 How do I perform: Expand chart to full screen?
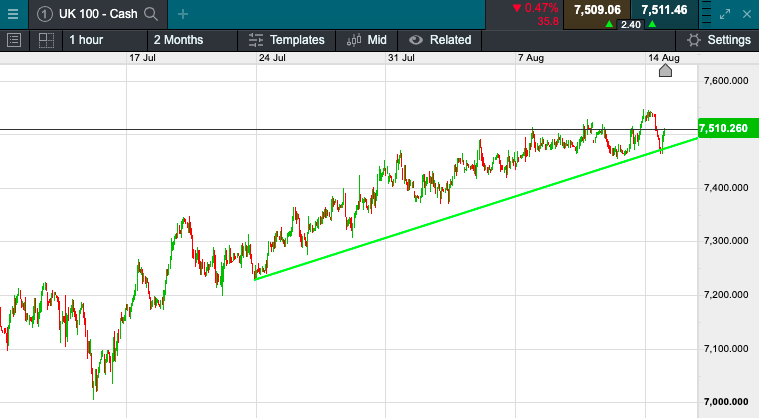click(725, 14)
